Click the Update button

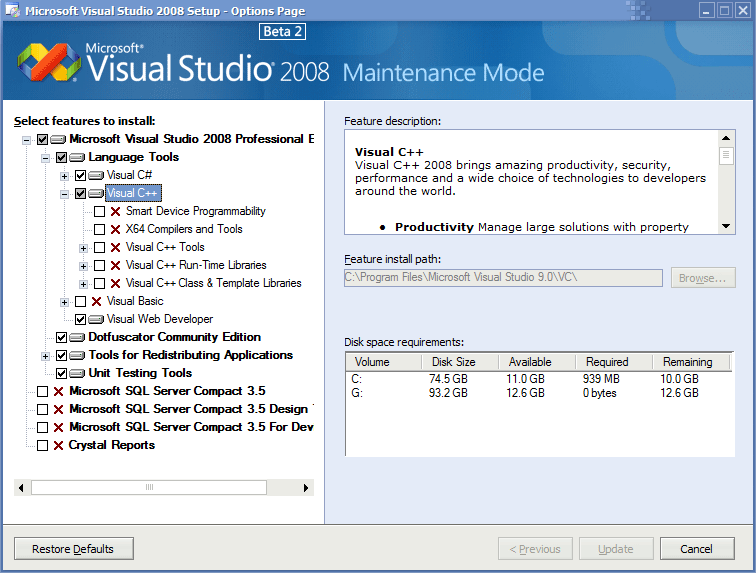pos(616,549)
